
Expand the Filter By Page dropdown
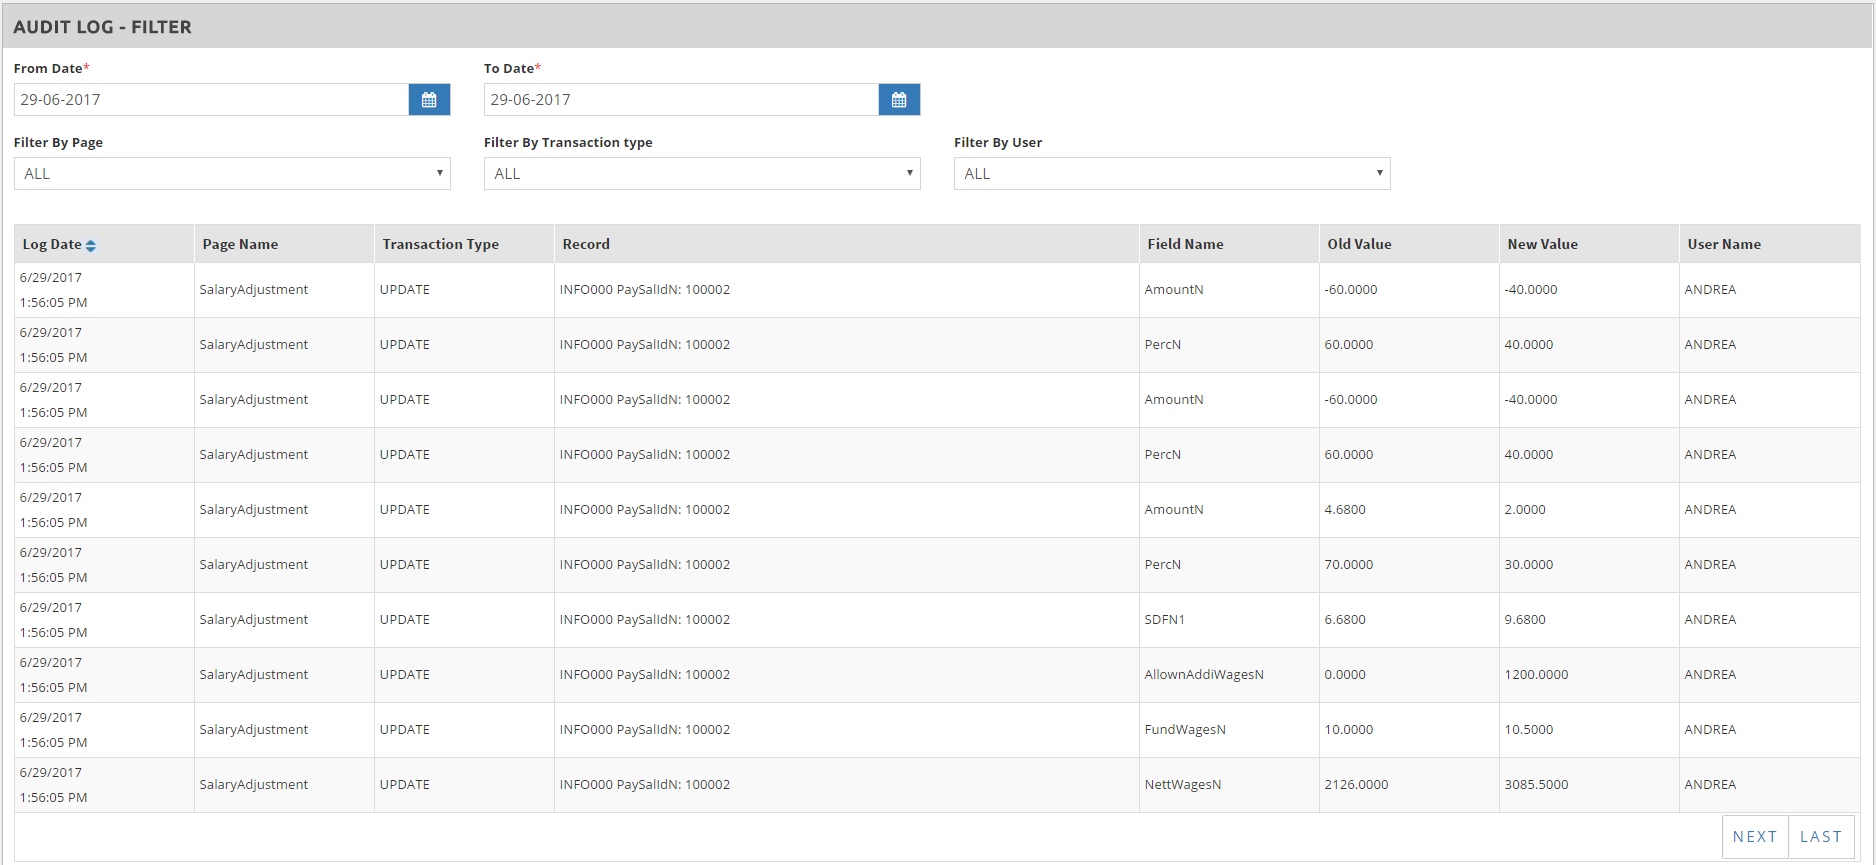[x=232, y=174]
